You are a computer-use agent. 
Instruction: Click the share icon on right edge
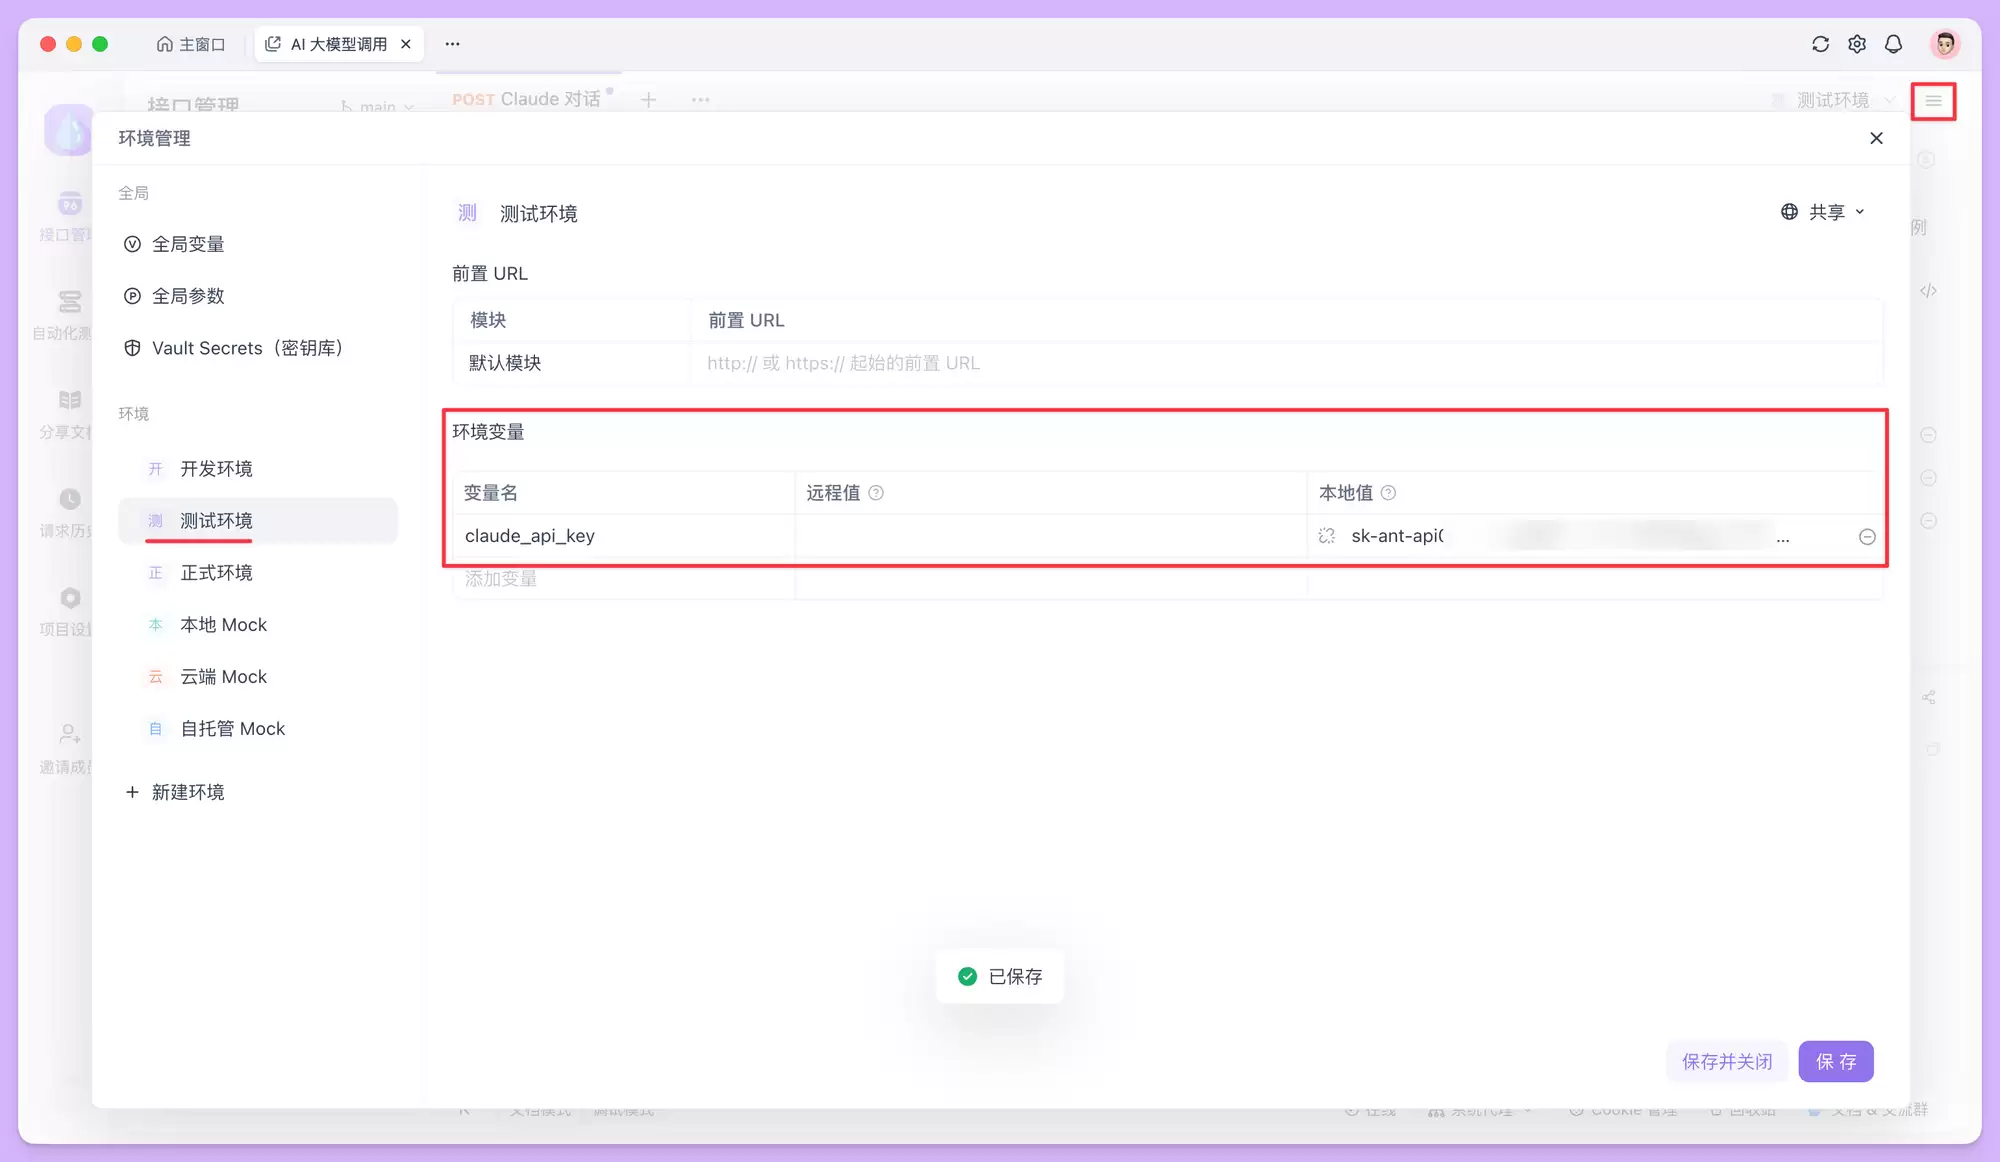pos(1929,698)
